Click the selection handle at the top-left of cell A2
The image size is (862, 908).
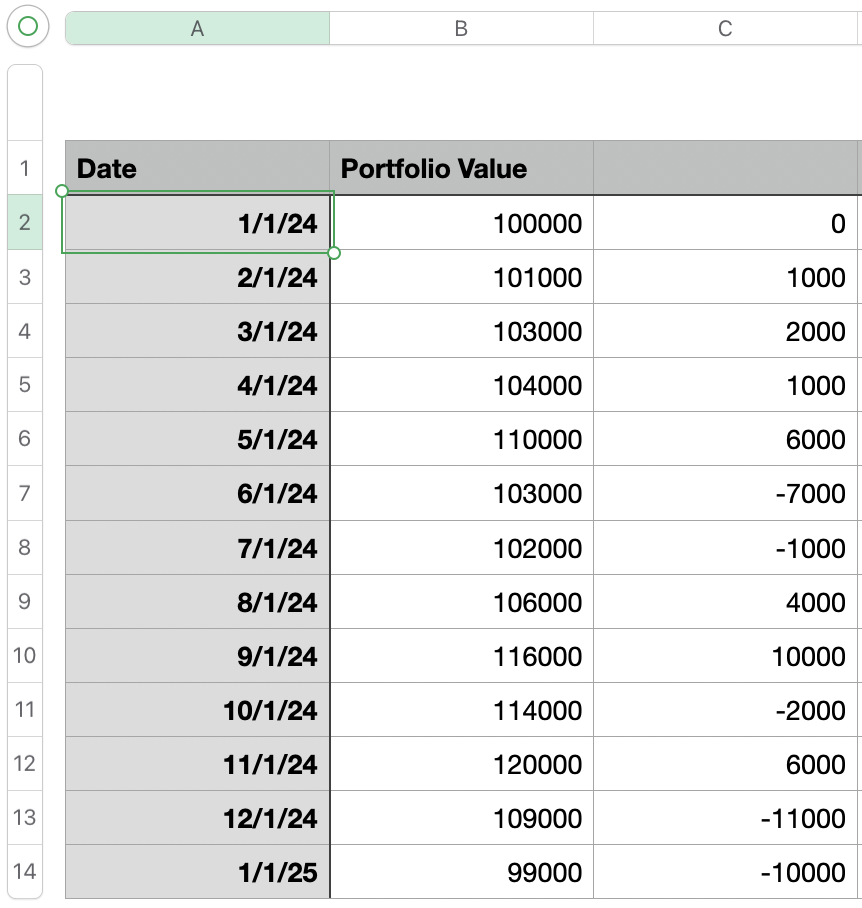pyautogui.click(x=62, y=191)
